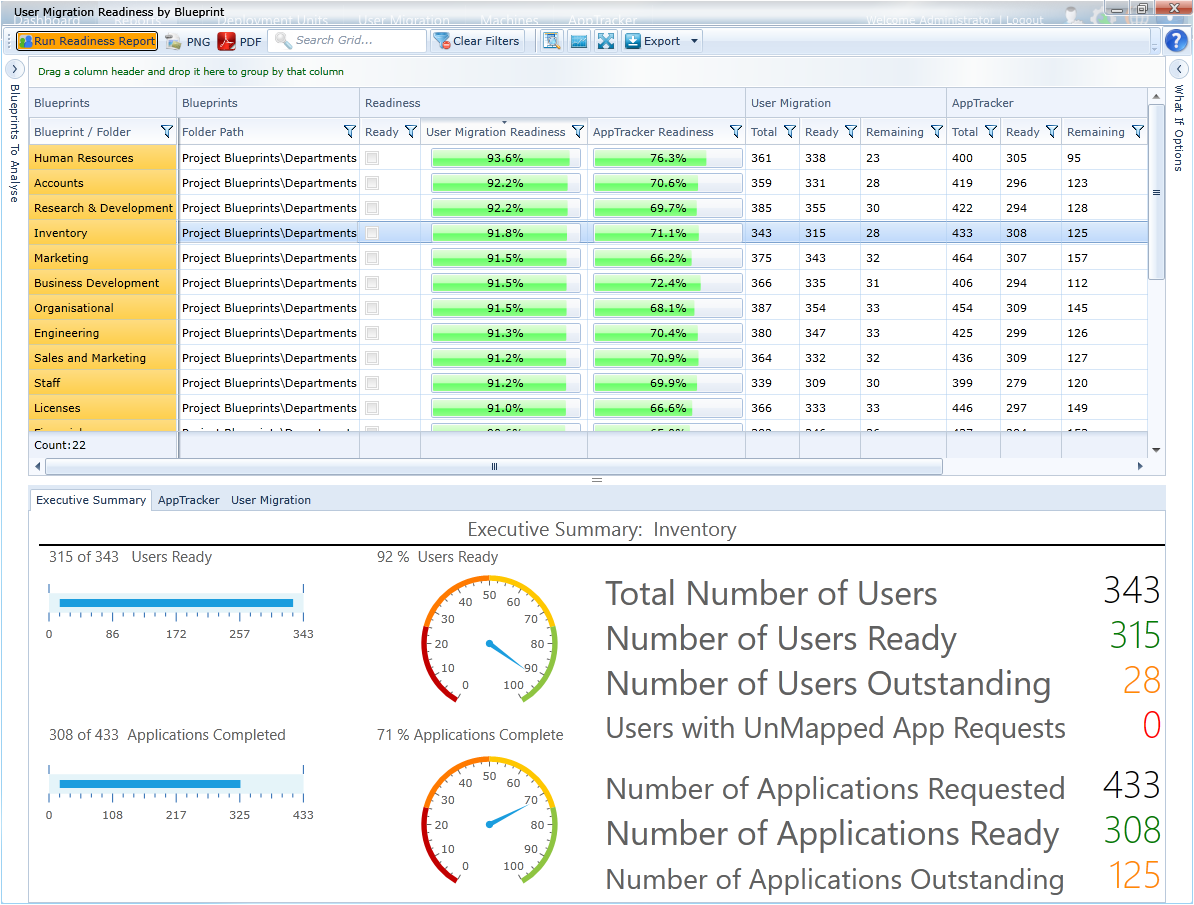Click the grid vertical scrollbar thumb
The image size is (1194, 905).
point(1156,193)
